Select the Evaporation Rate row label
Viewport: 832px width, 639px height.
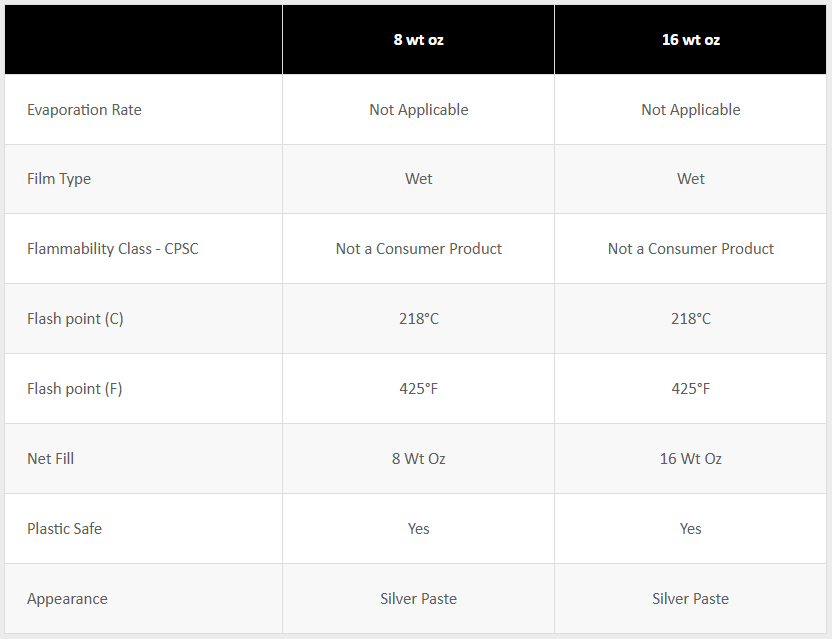click(84, 110)
